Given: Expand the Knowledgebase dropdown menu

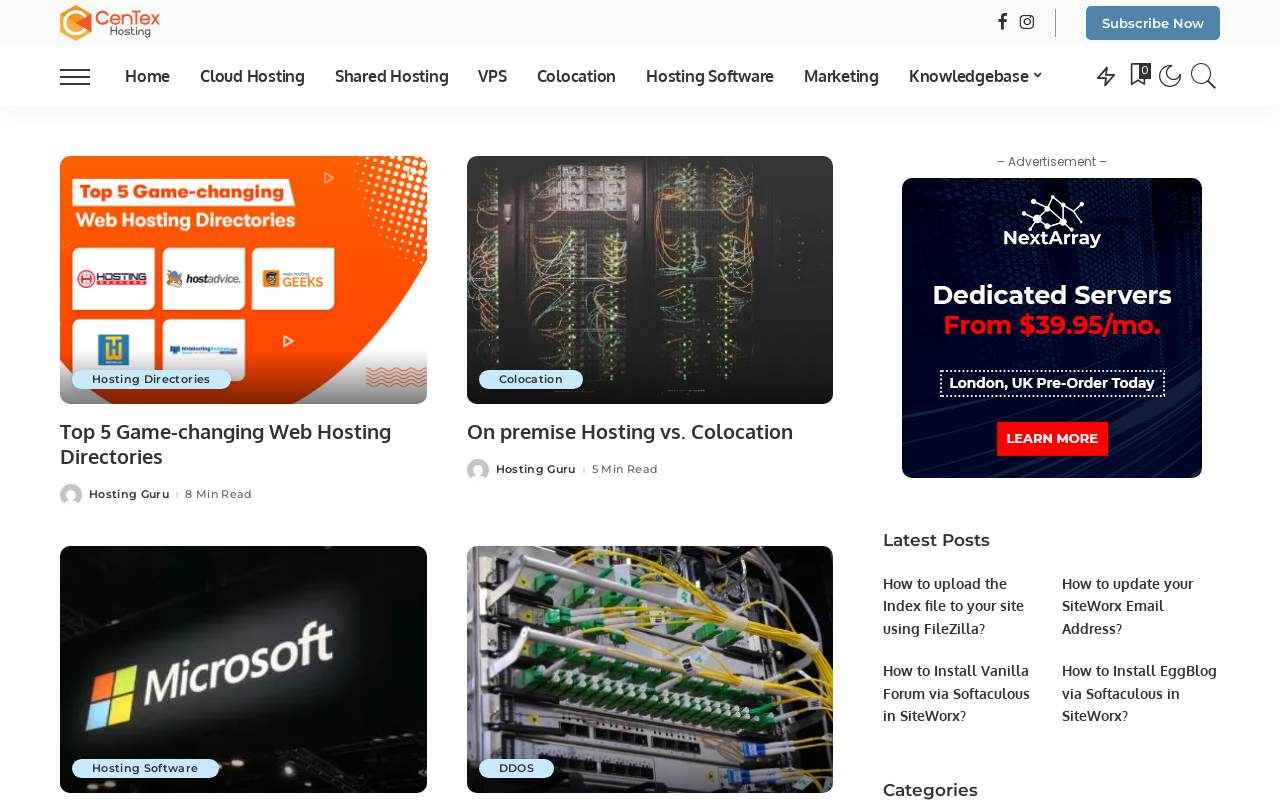Looking at the screenshot, I should [975, 76].
